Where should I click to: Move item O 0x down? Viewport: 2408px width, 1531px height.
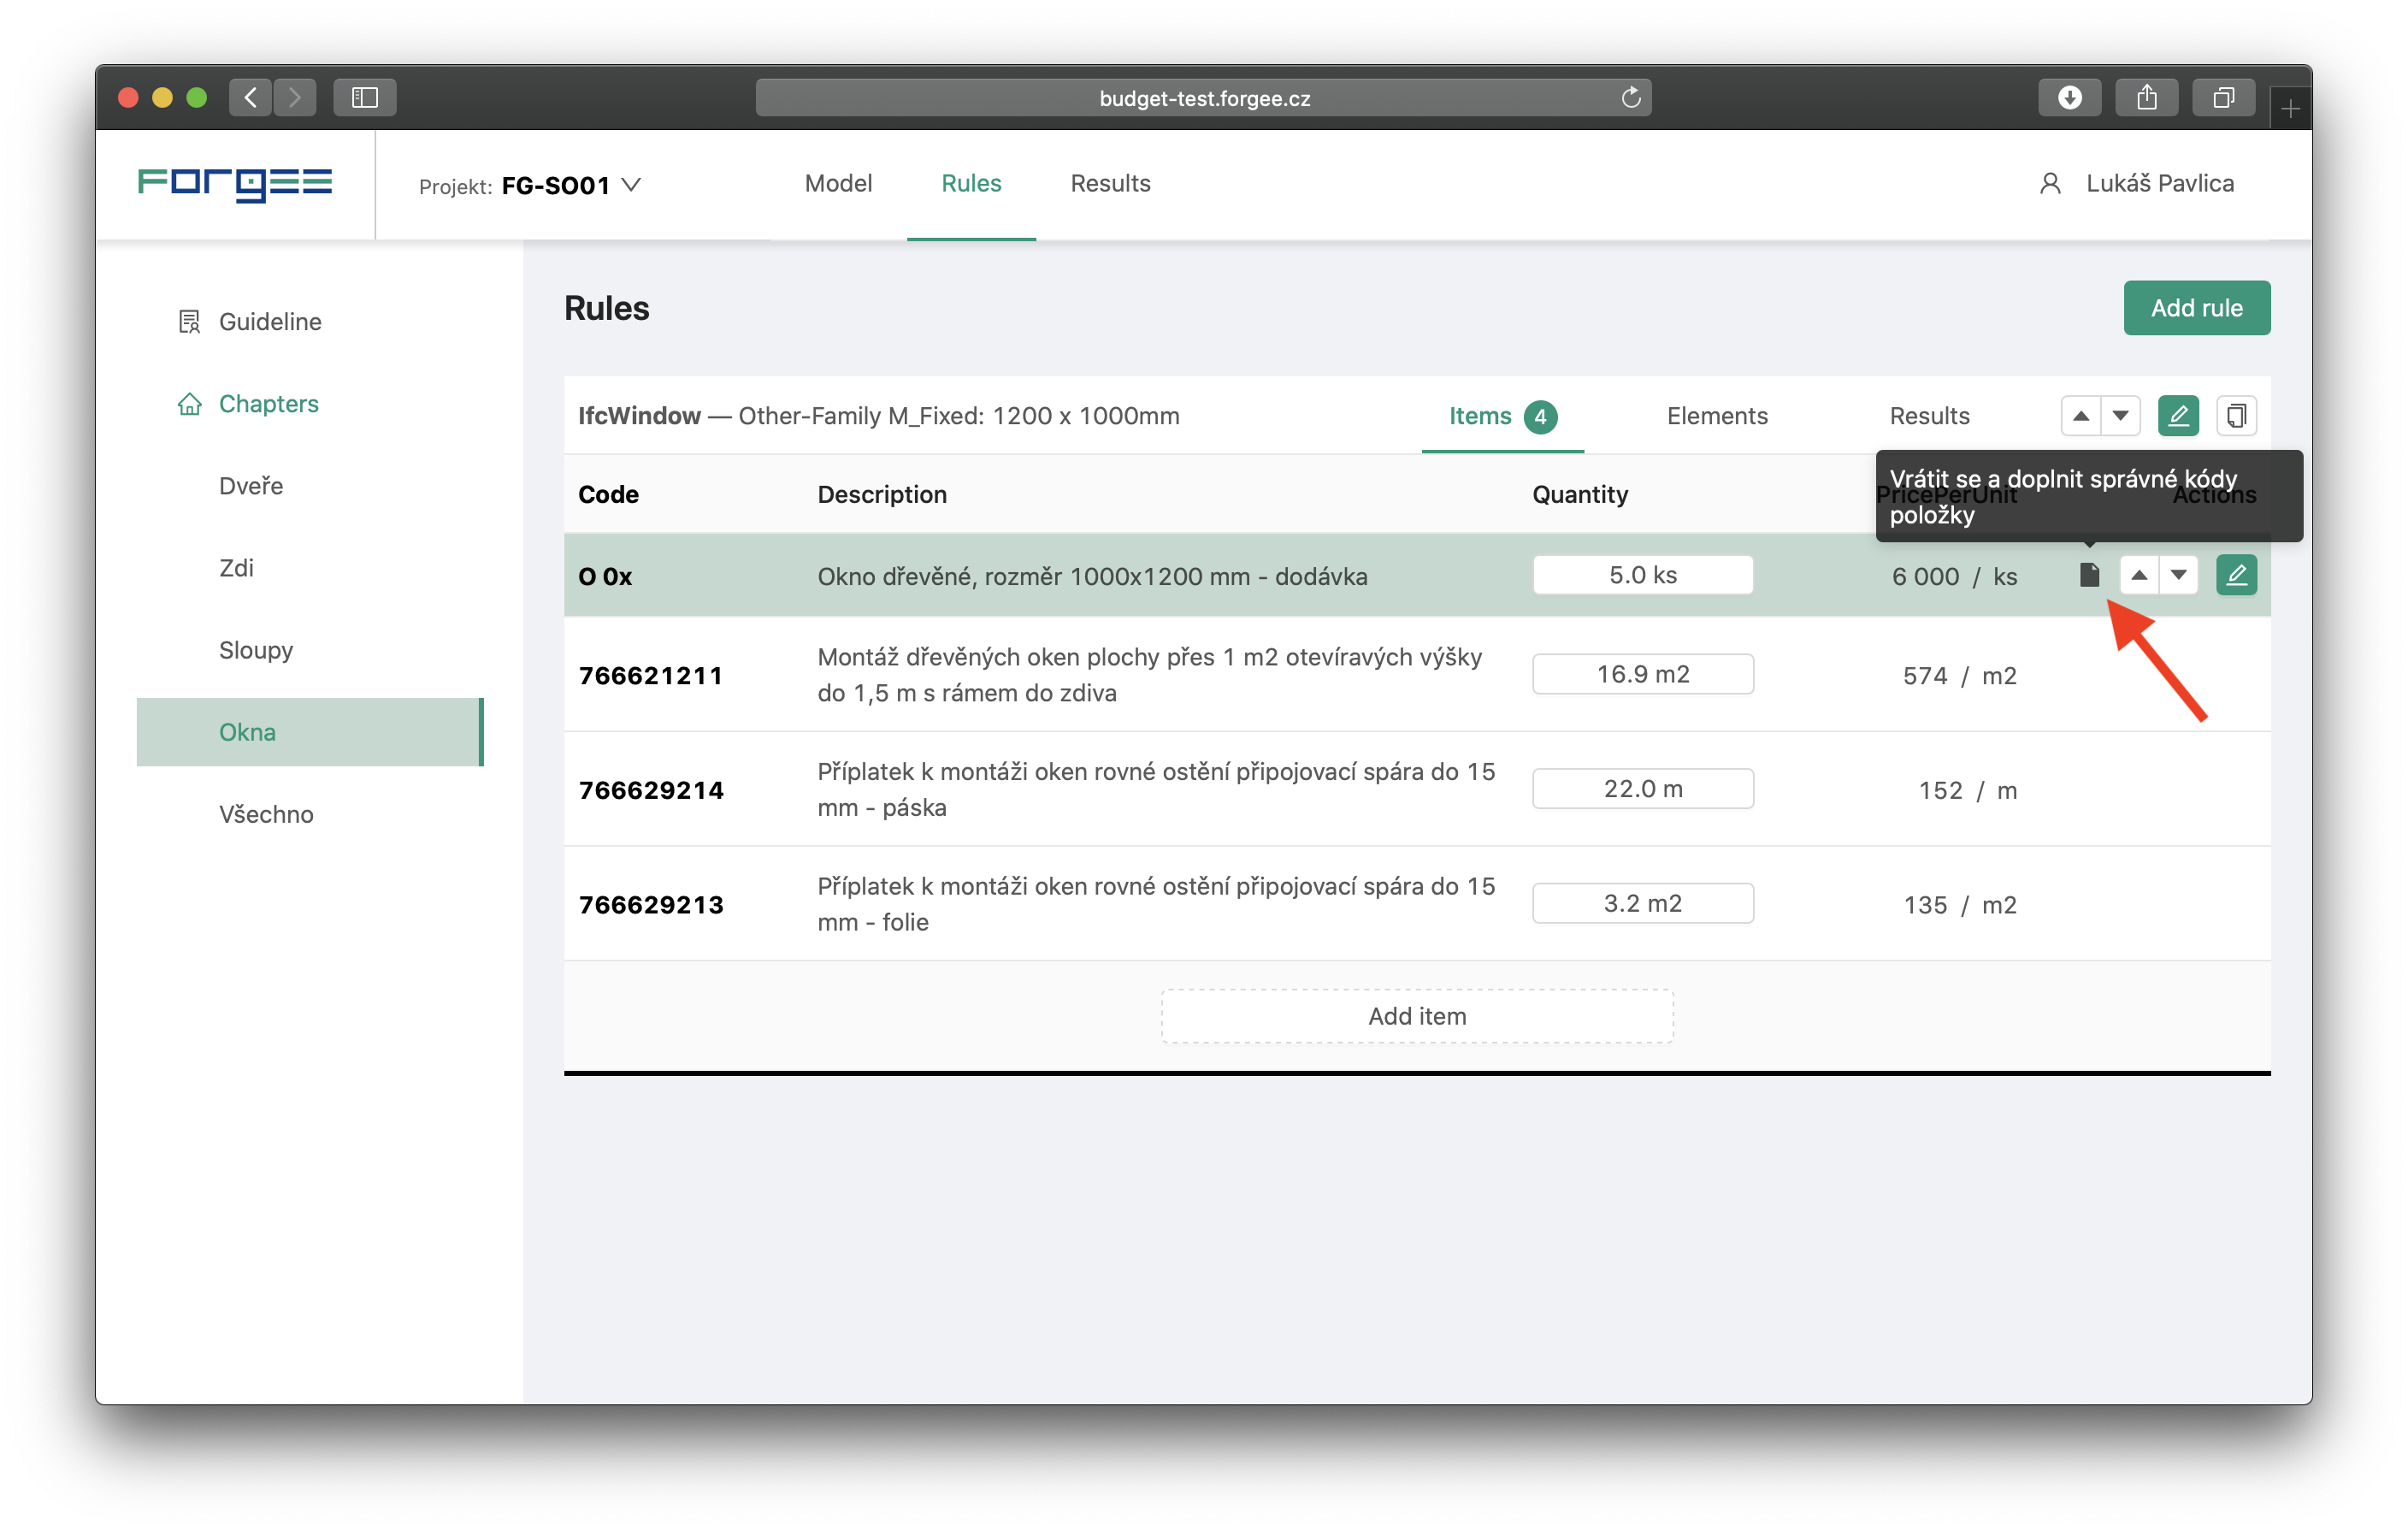click(2178, 575)
